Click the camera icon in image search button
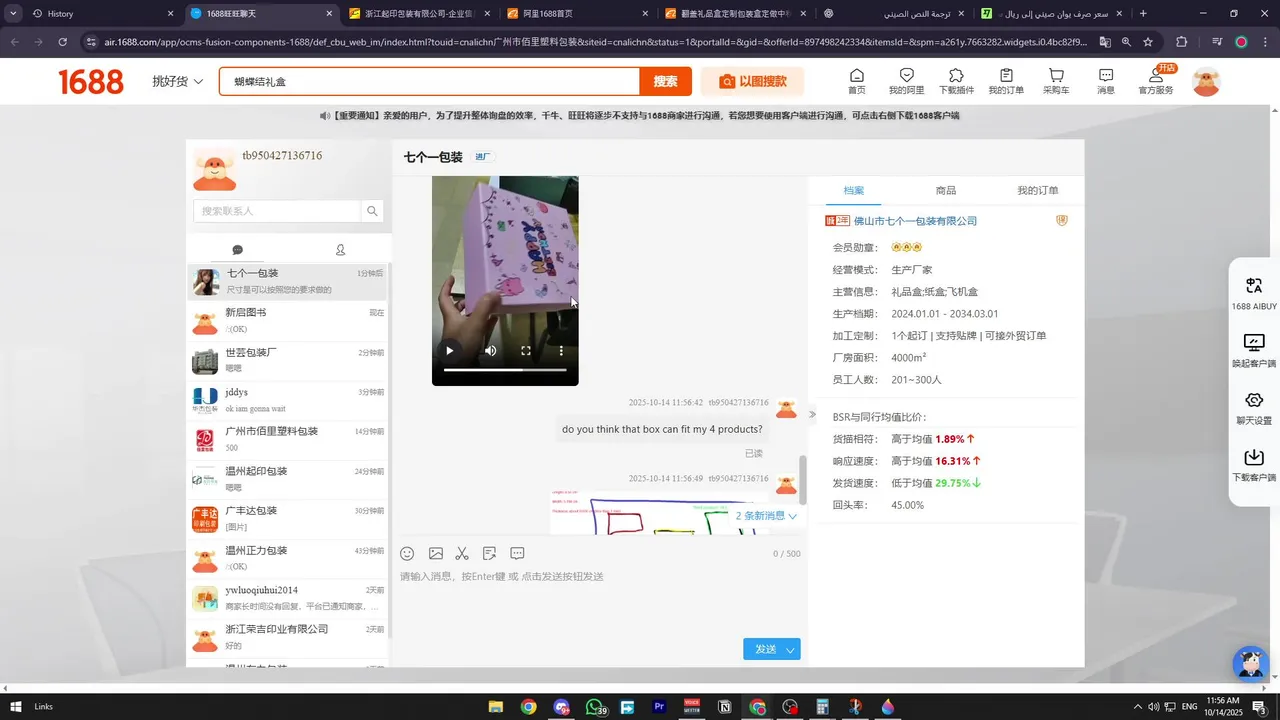This screenshot has width=1280, height=720. click(x=727, y=82)
